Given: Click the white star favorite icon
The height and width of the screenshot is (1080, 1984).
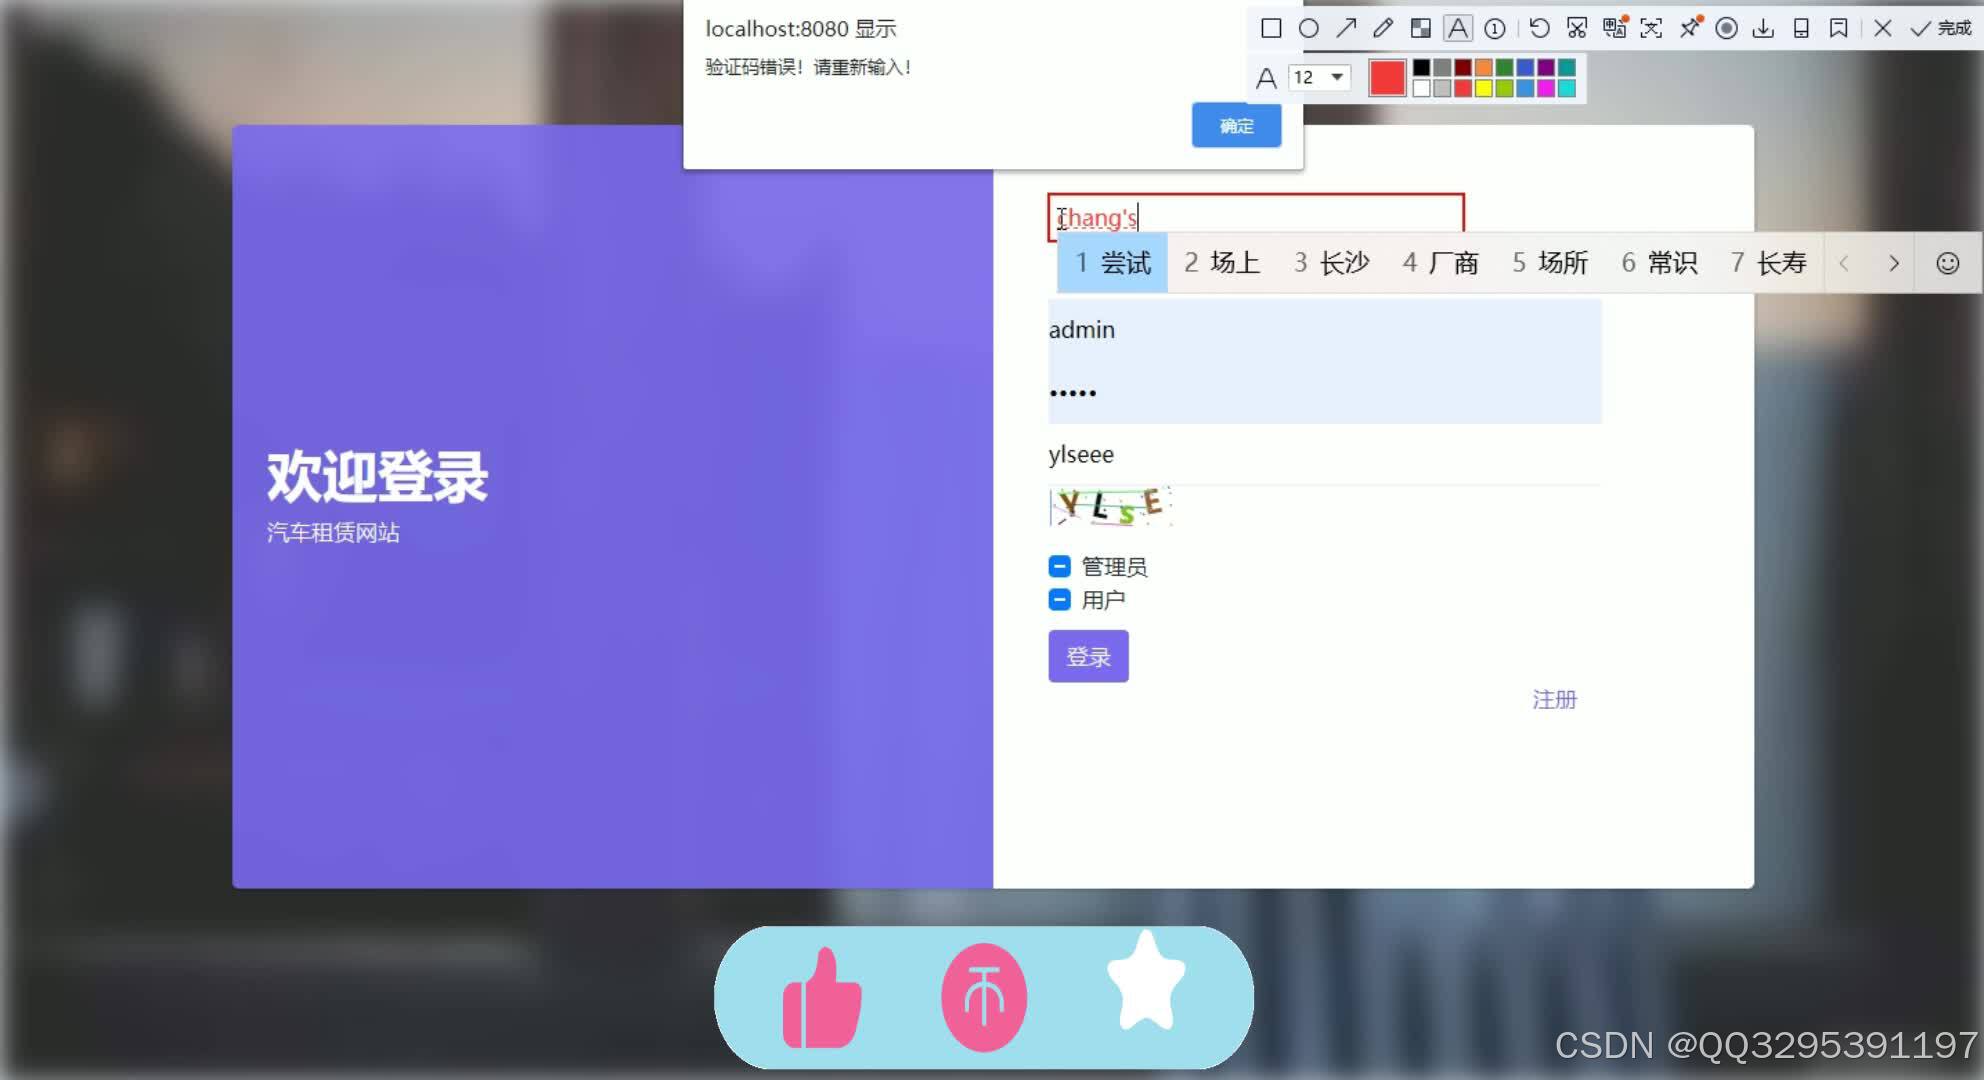Looking at the screenshot, I should [1146, 981].
